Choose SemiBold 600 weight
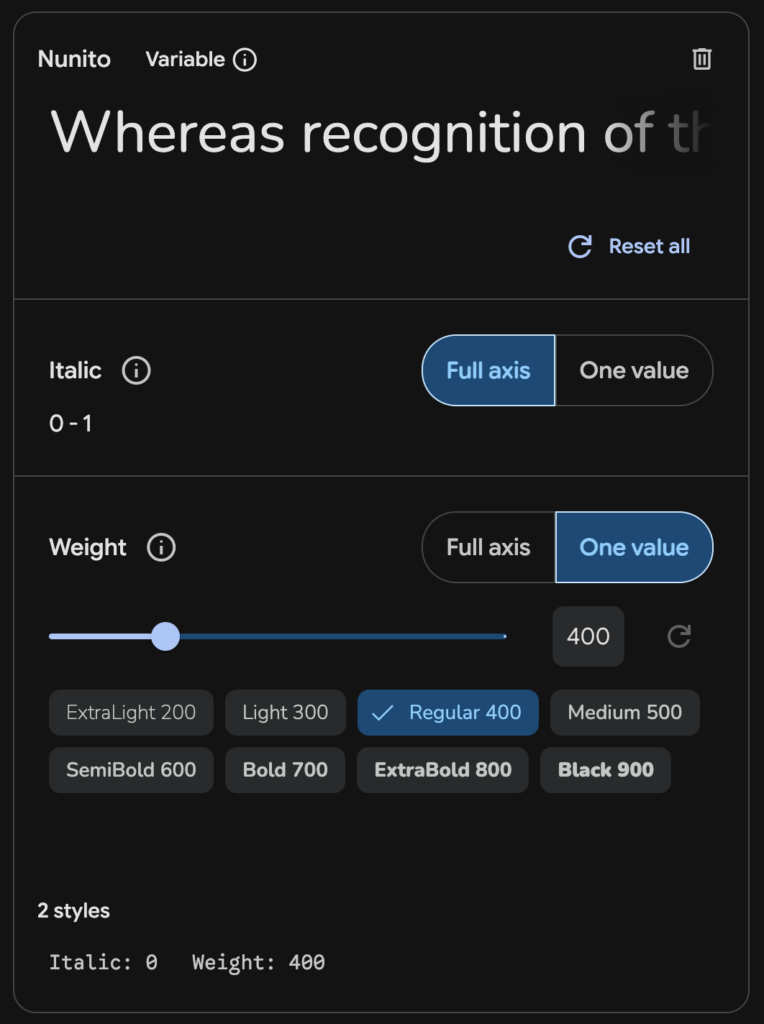The width and height of the screenshot is (764, 1024). (x=130, y=770)
